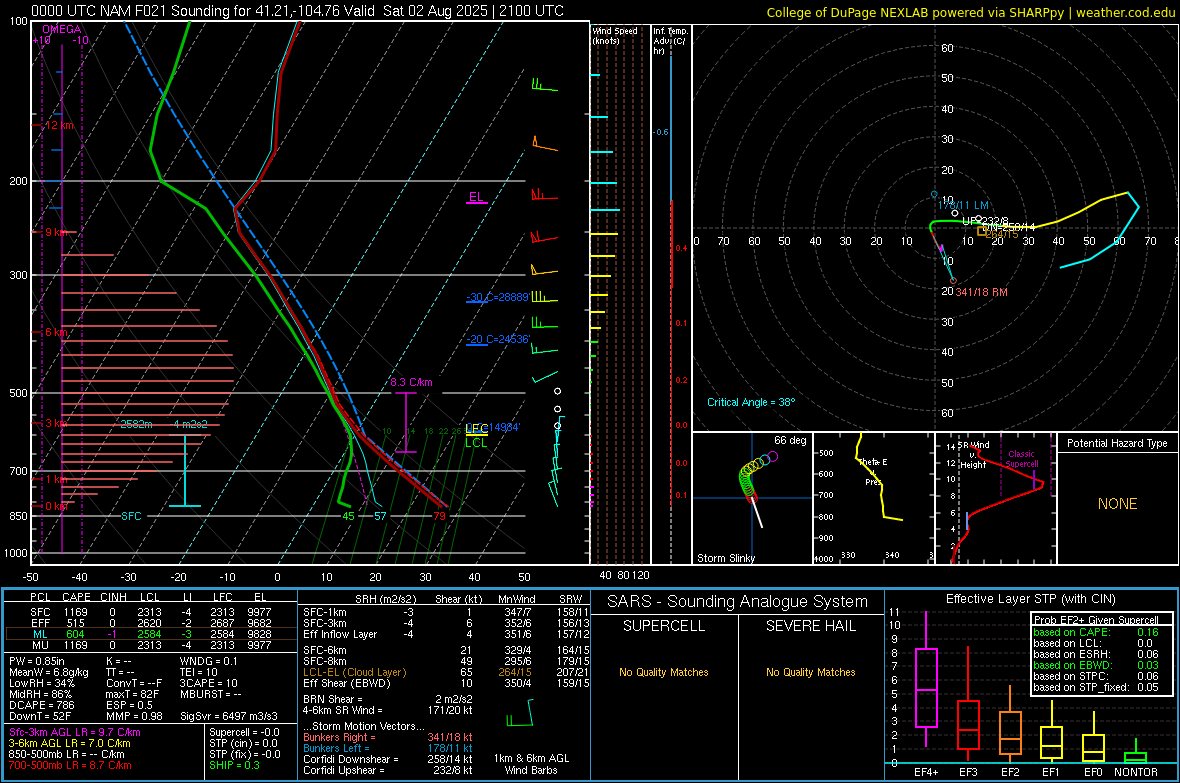Click the cyan Bunkers Left = line
The width and height of the screenshot is (1180, 783).
pos(388,748)
